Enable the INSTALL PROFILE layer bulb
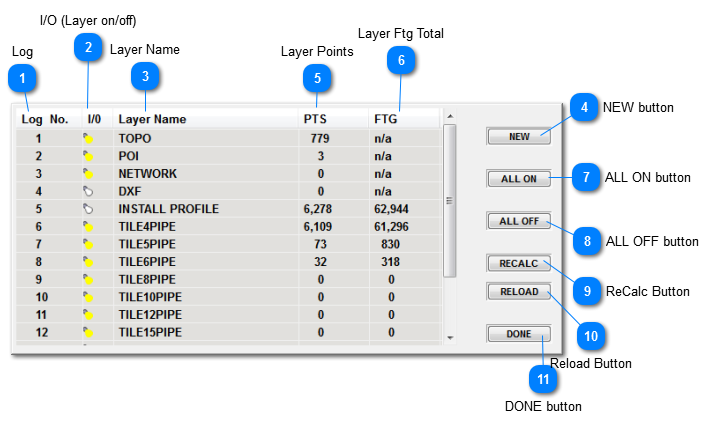The height and width of the screenshot is (430, 715). point(88,209)
